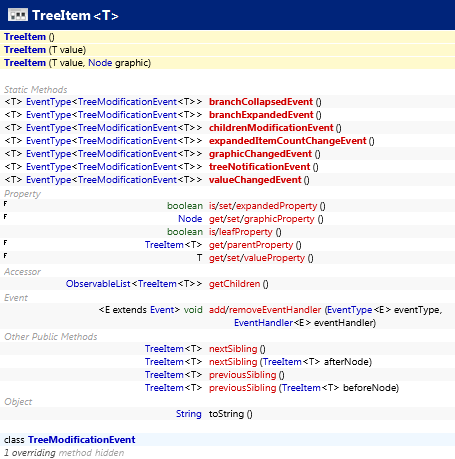Click String return type of toString
Image resolution: width=455 pixels, height=459 pixels.
click(x=189, y=414)
